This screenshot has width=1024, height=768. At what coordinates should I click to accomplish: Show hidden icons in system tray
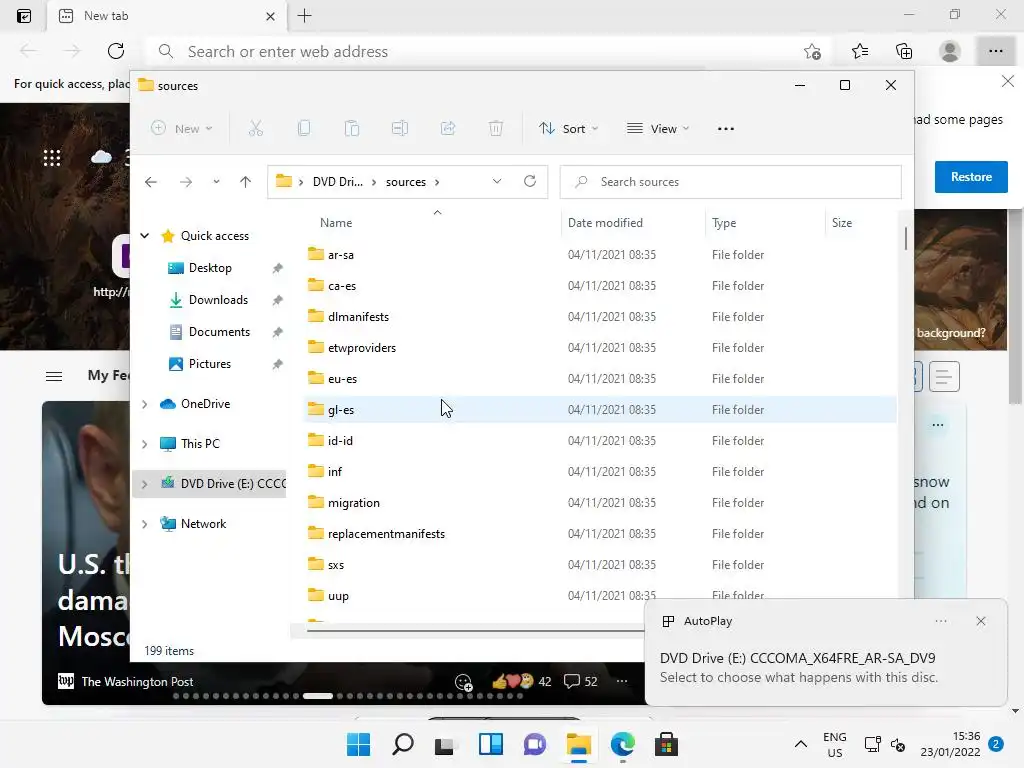point(801,744)
